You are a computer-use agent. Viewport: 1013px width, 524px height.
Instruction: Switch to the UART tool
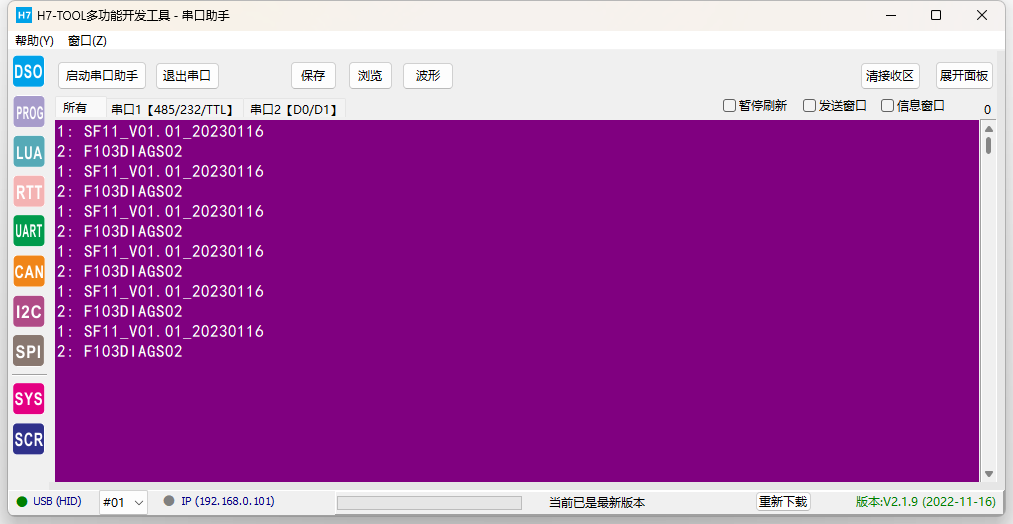tap(28, 231)
